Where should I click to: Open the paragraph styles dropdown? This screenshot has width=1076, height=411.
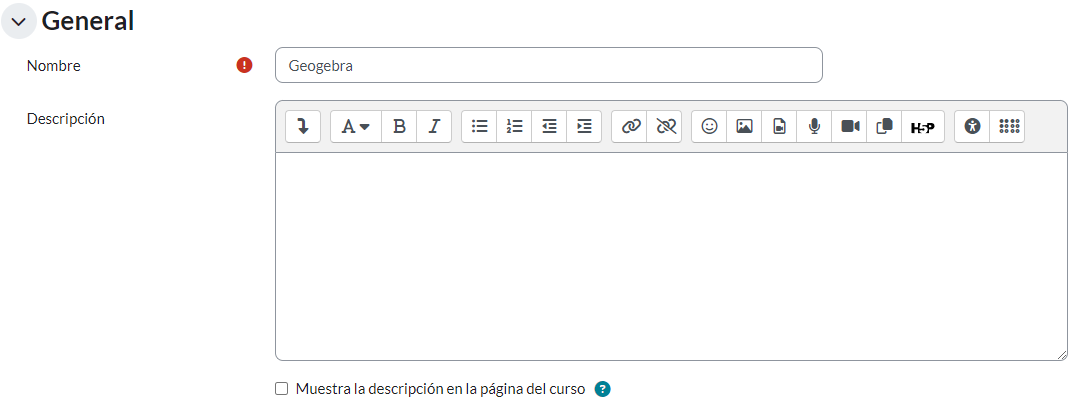pyautogui.click(x=356, y=127)
